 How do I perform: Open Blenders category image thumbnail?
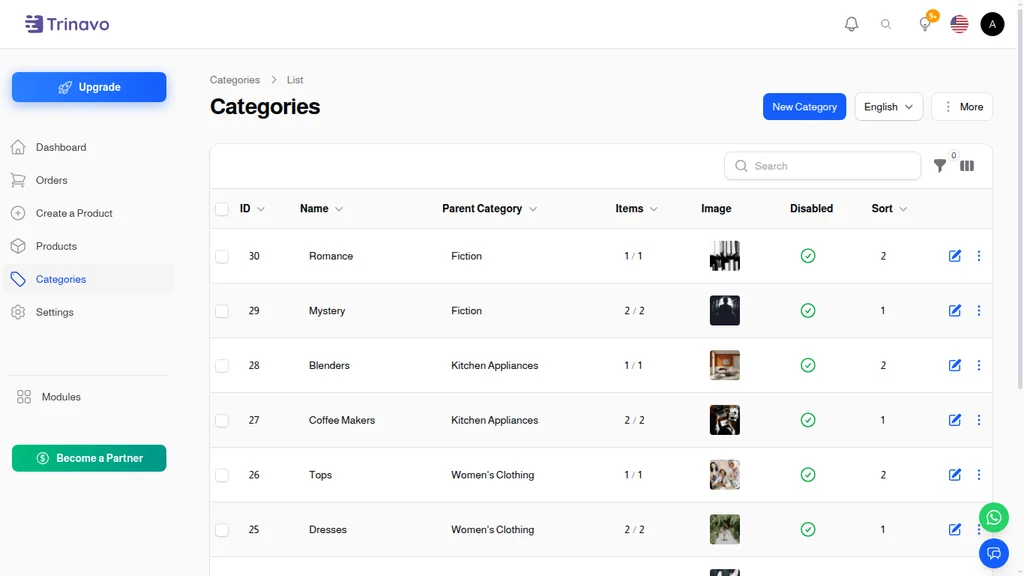pyautogui.click(x=724, y=365)
